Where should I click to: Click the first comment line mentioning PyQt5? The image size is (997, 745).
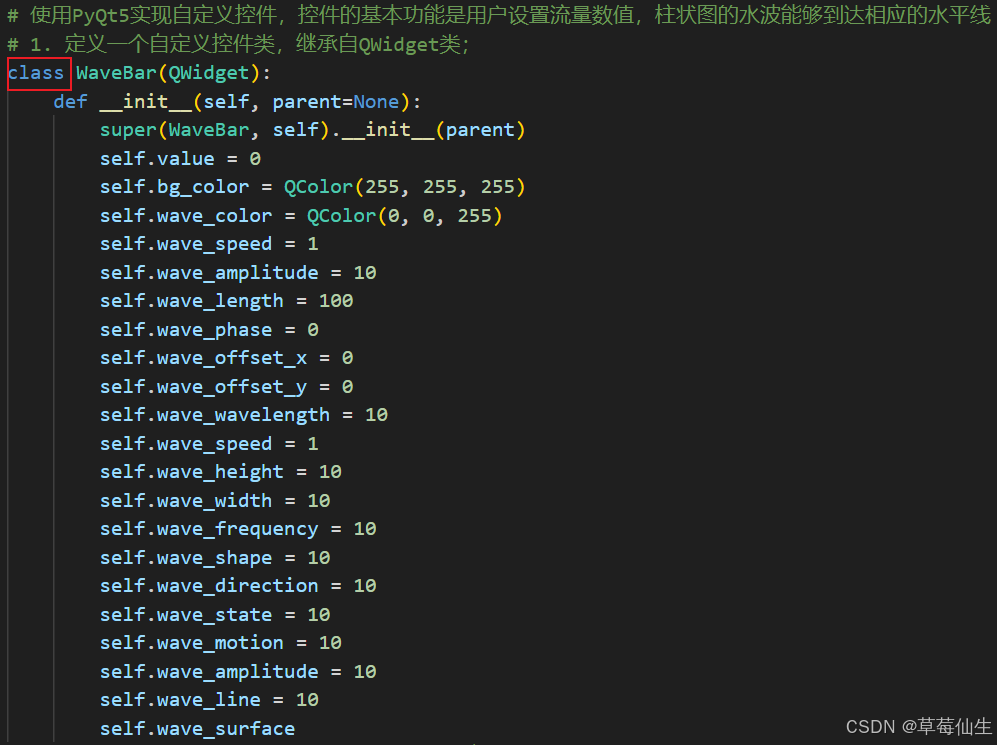498,15
